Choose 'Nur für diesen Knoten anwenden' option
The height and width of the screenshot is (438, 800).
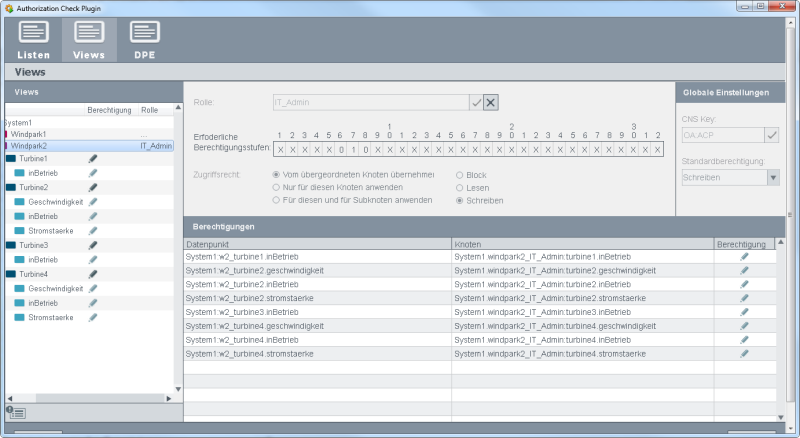[277, 188]
